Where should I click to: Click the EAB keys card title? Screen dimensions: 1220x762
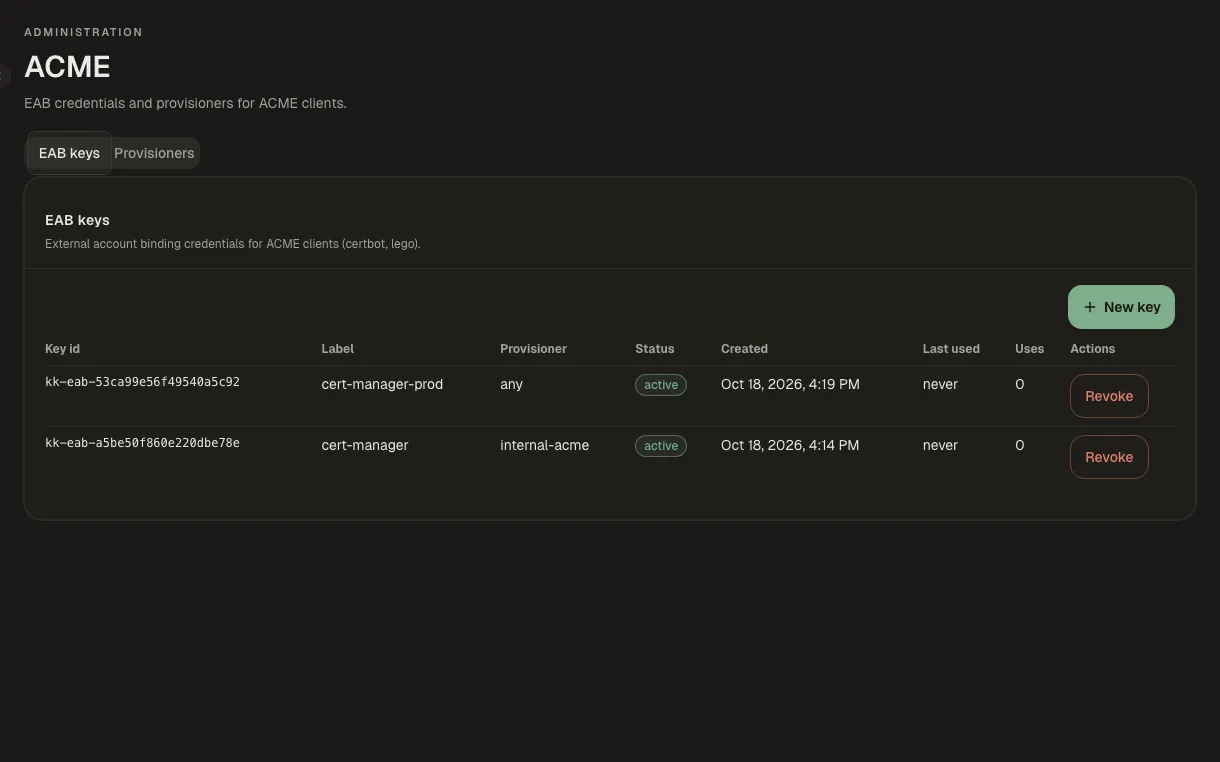pos(77,220)
